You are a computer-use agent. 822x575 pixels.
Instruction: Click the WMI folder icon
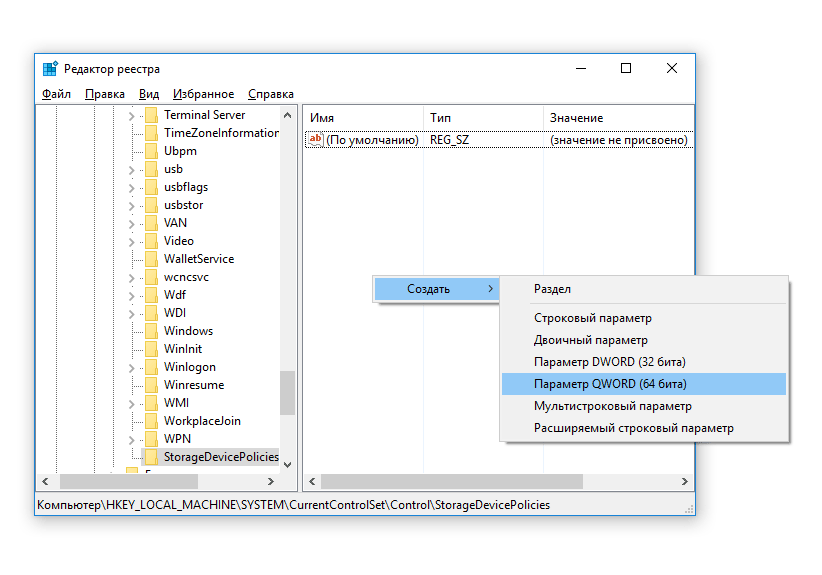point(151,403)
